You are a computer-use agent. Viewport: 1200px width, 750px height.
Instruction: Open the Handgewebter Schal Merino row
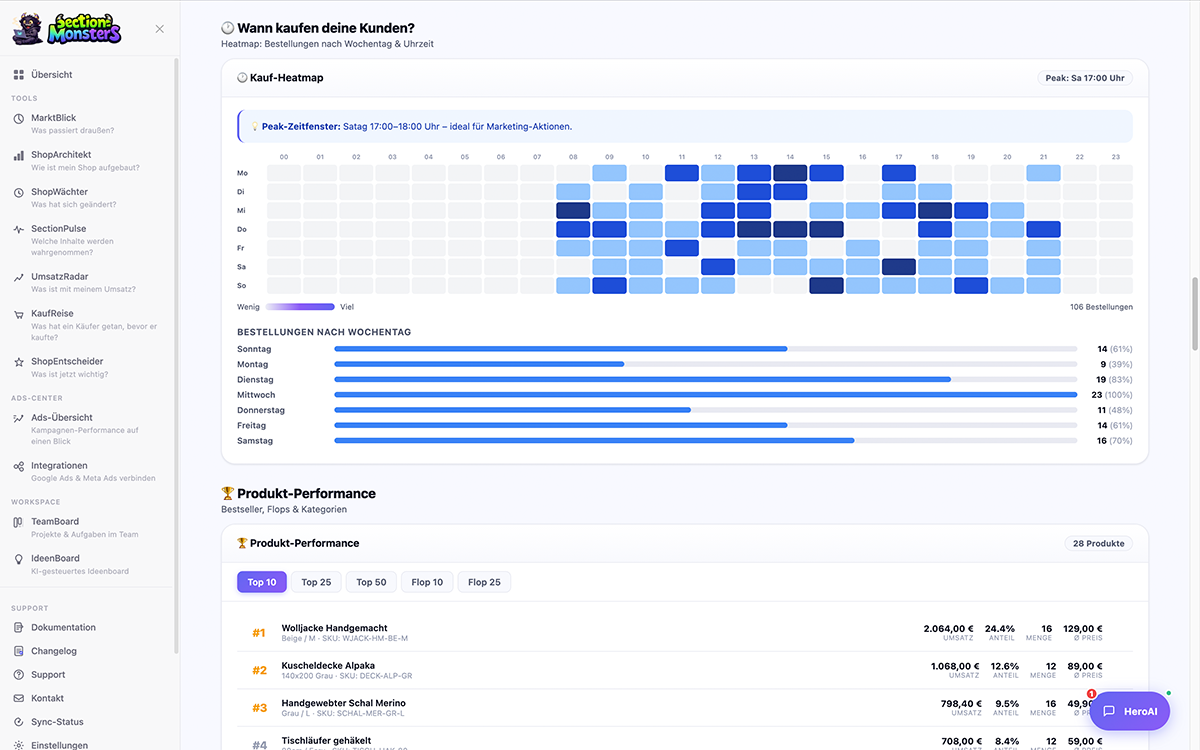[x=685, y=708]
